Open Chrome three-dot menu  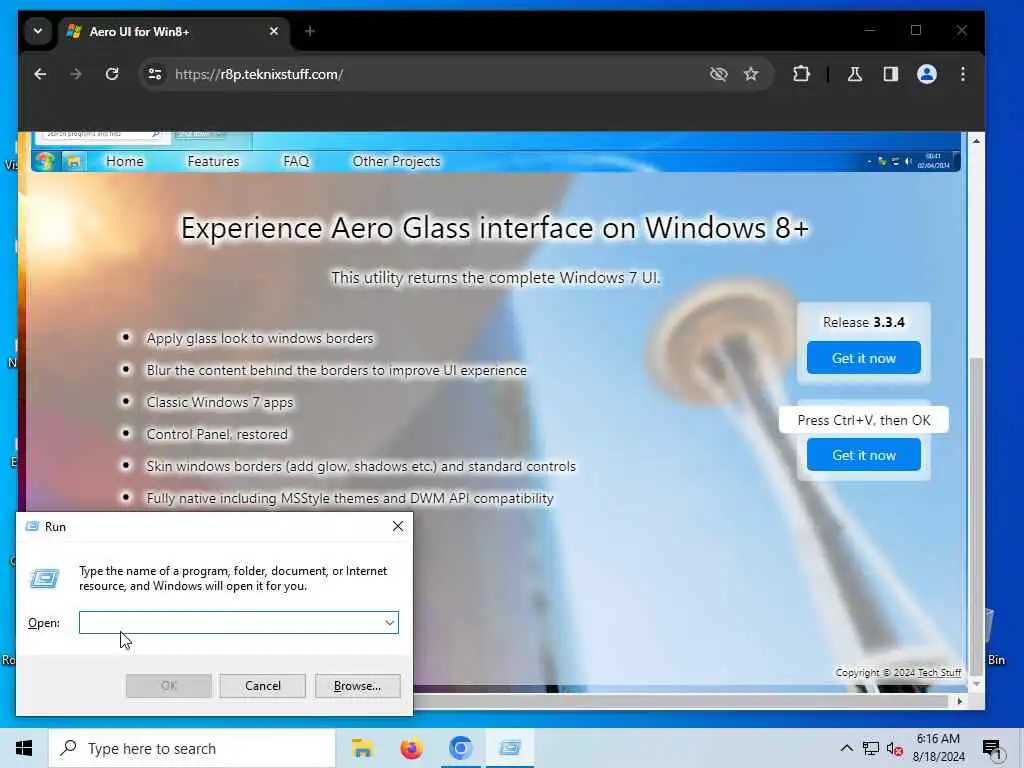[963, 74]
